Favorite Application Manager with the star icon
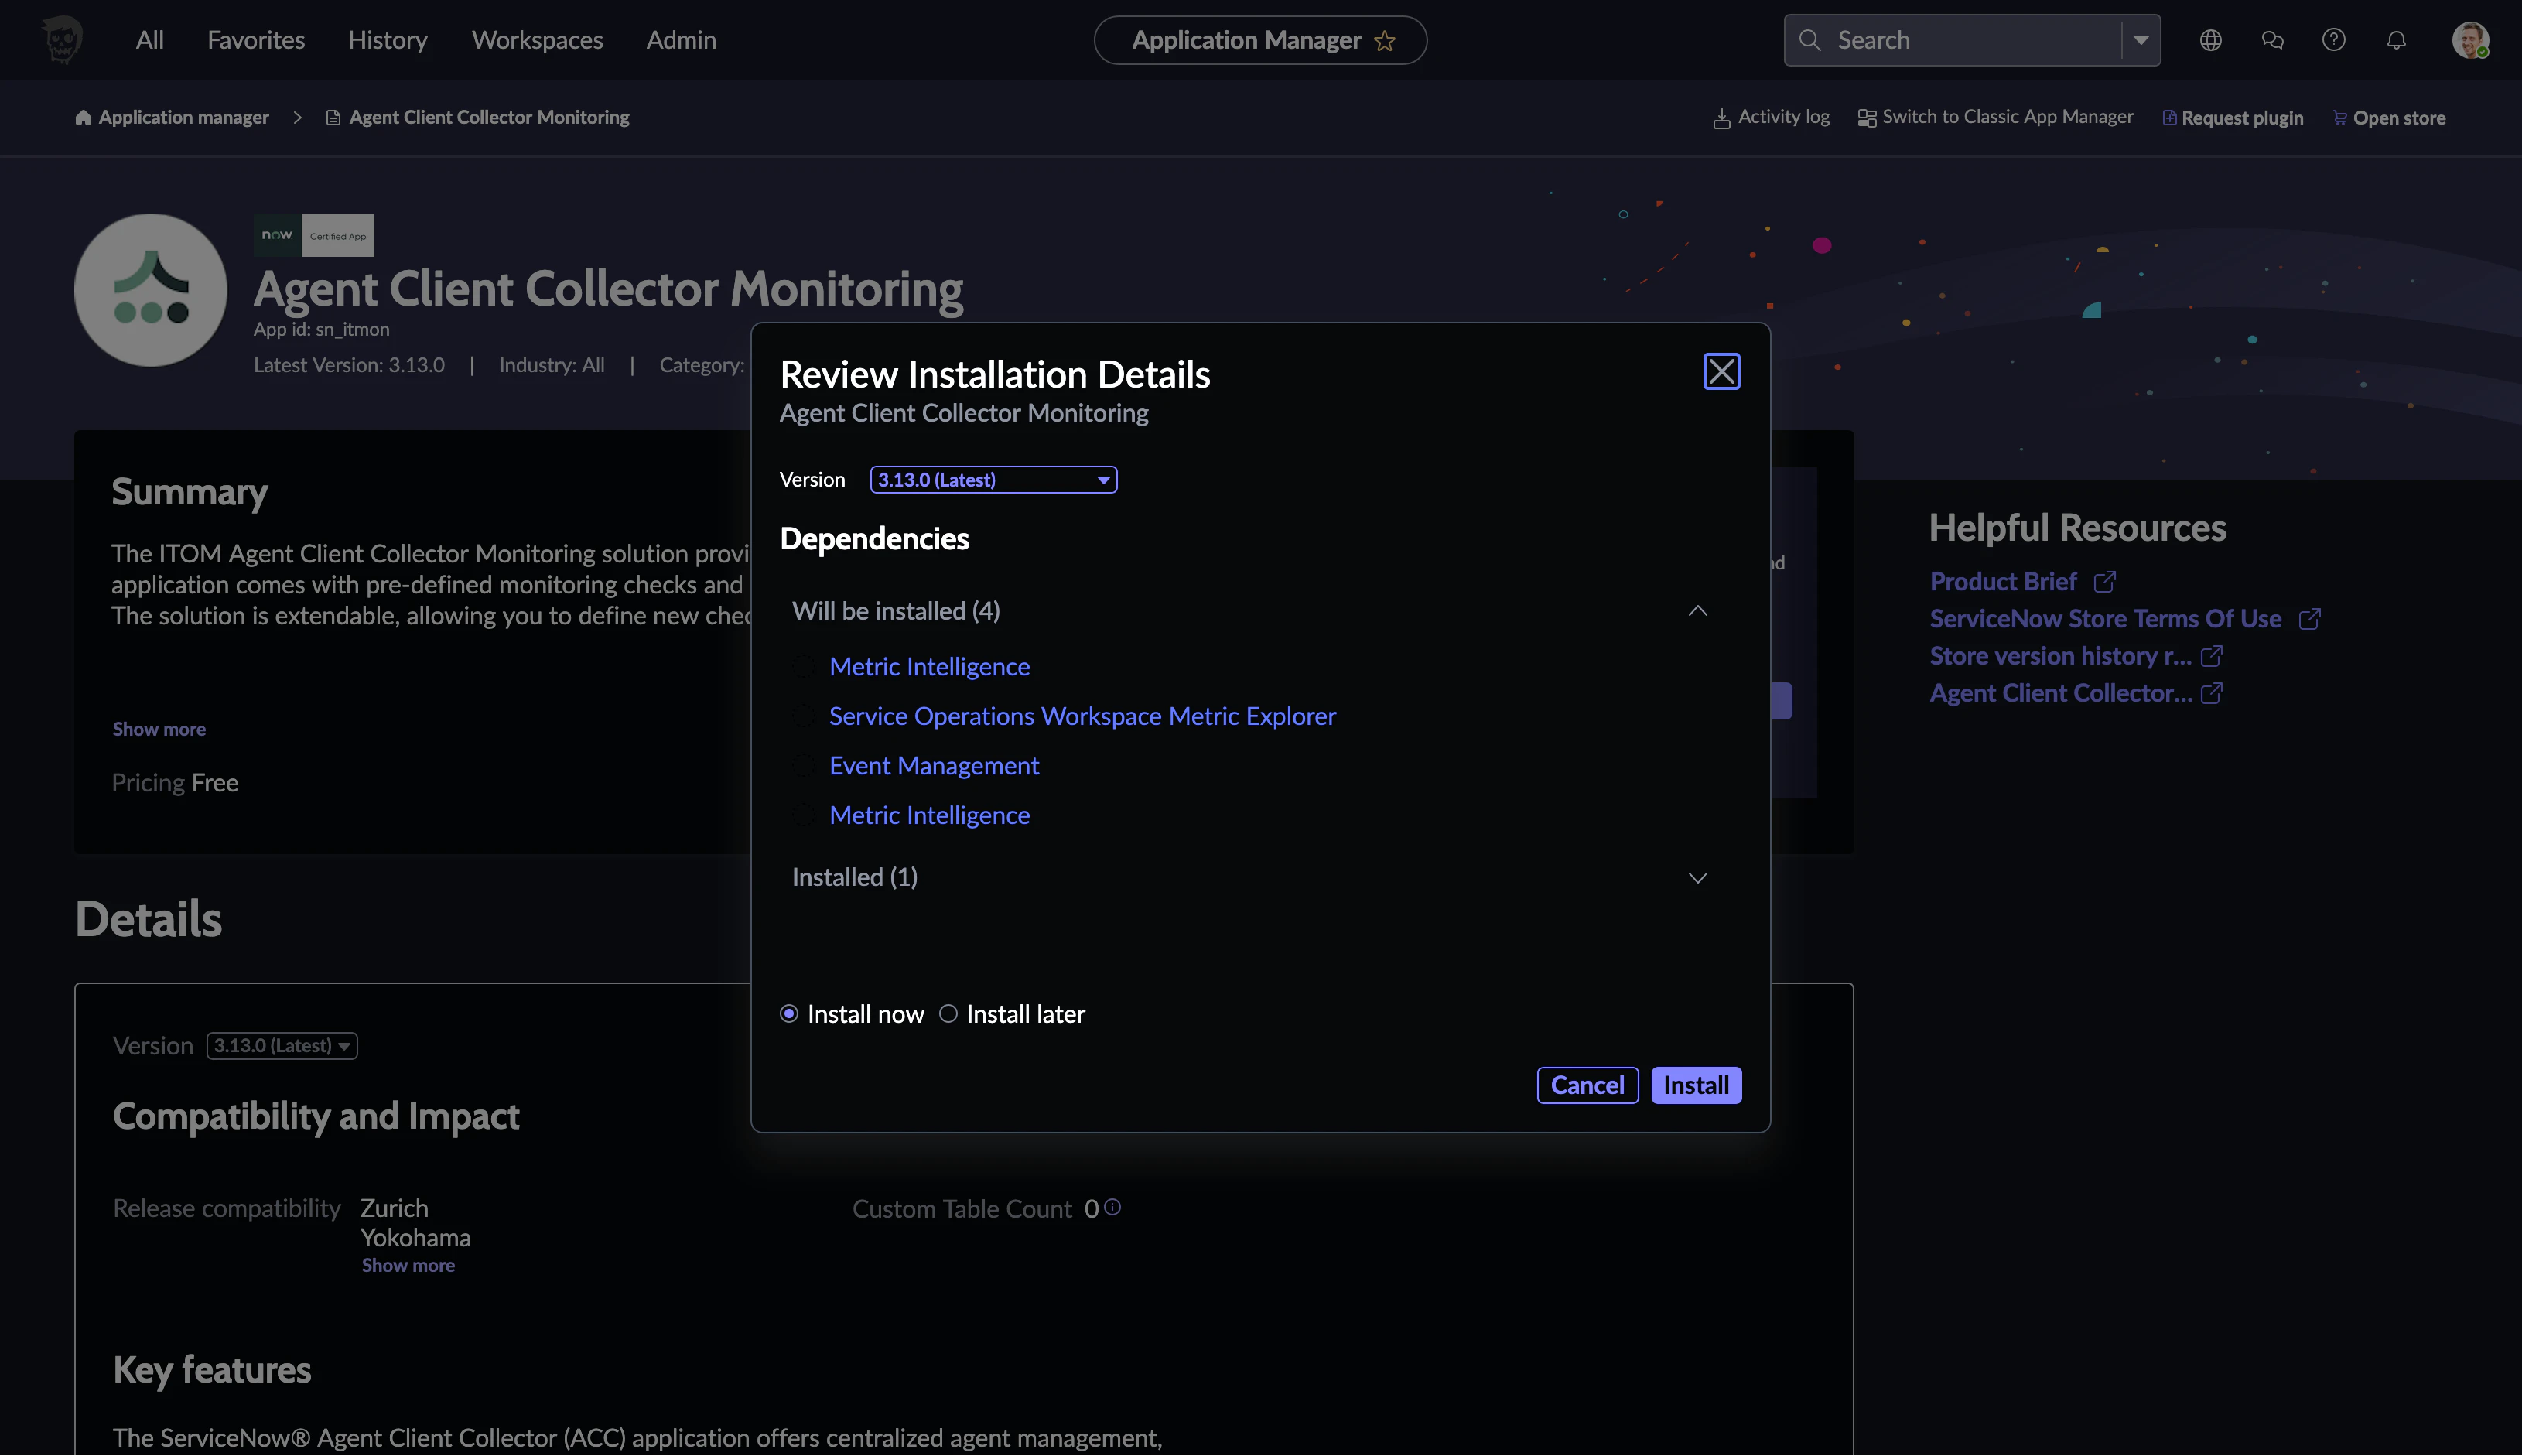 [x=1385, y=41]
